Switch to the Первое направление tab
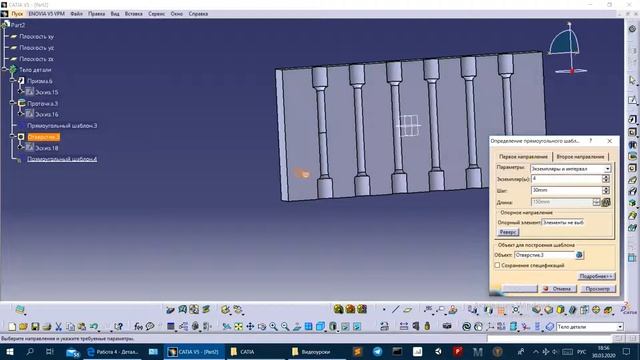This screenshot has height=360, width=640. pos(523,157)
